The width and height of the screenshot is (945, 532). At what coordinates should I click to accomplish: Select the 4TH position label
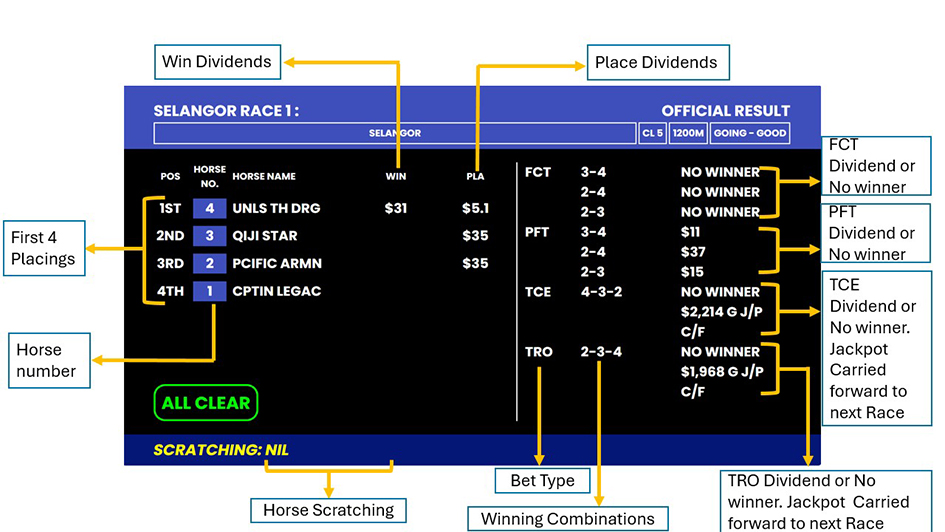point(170,291)
